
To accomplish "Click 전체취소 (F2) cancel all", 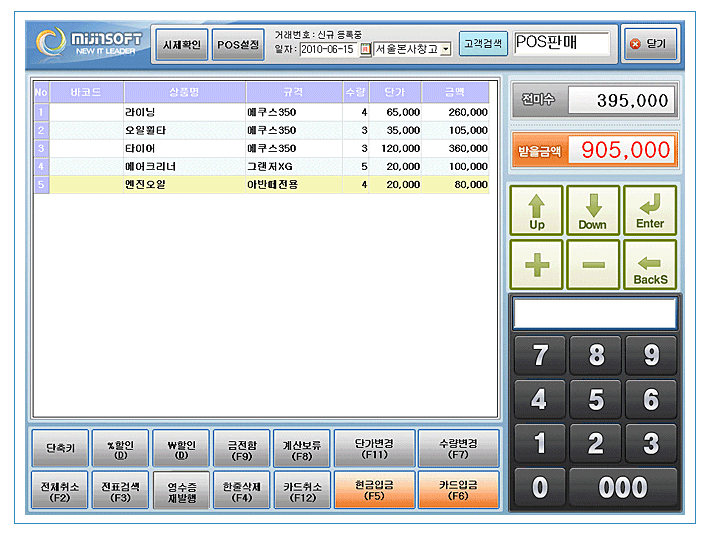I will 60,490.
